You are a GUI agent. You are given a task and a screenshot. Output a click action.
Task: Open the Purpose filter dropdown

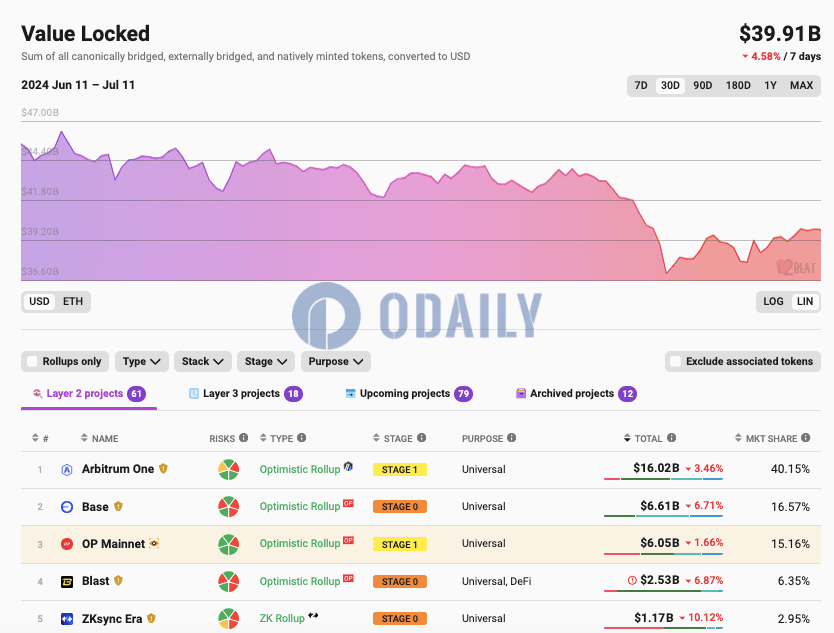336,361
